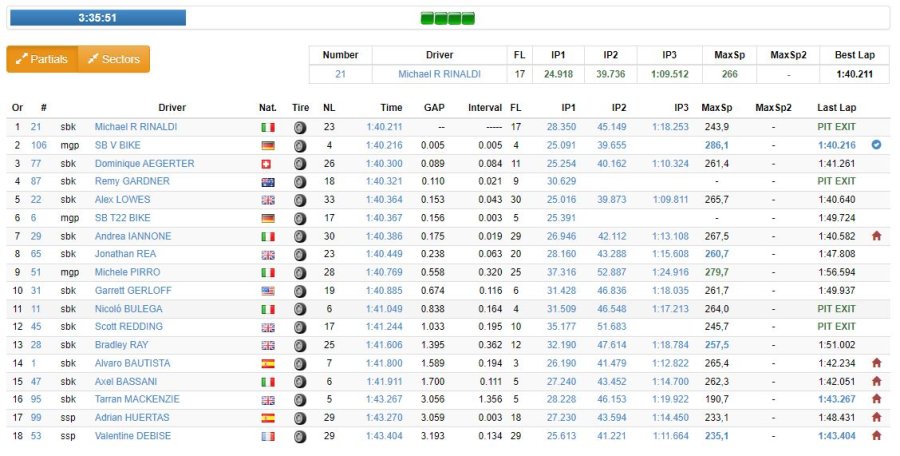Viewport: 900px width, 456px height.
Task: Click the USA flag beside Garrett GERLOFF
Action: tap(268, 291)
